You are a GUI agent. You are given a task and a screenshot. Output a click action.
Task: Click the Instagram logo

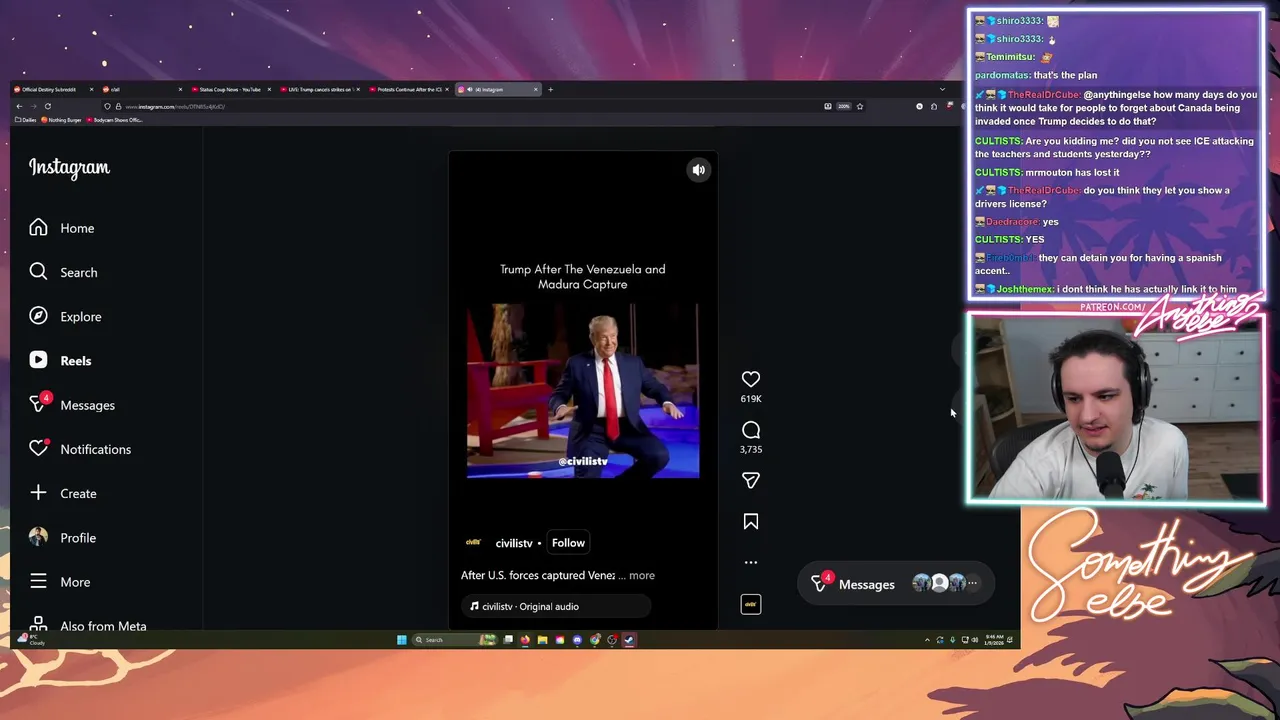[69, 168]
